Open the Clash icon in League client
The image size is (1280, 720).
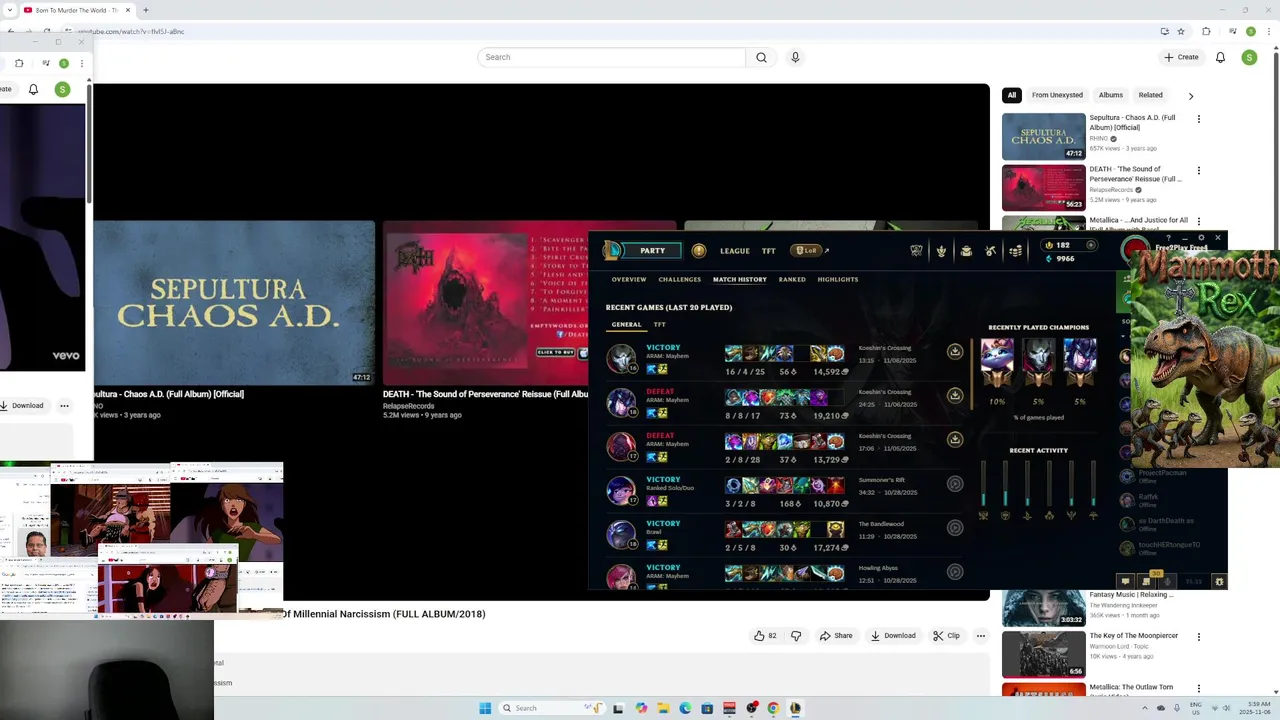[x=916, y=251]
